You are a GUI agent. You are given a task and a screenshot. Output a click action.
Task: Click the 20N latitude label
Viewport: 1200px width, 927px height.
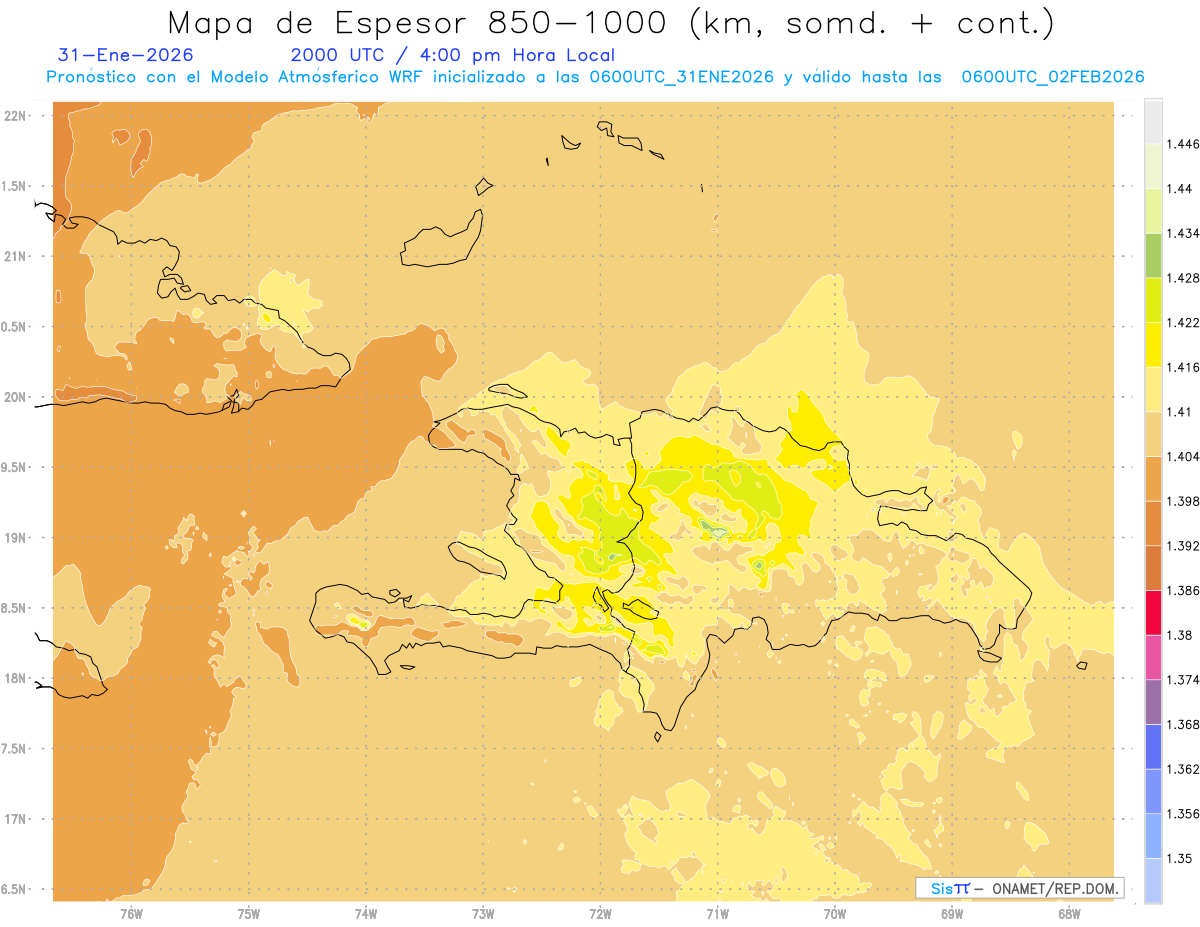(x=15, y=397)
